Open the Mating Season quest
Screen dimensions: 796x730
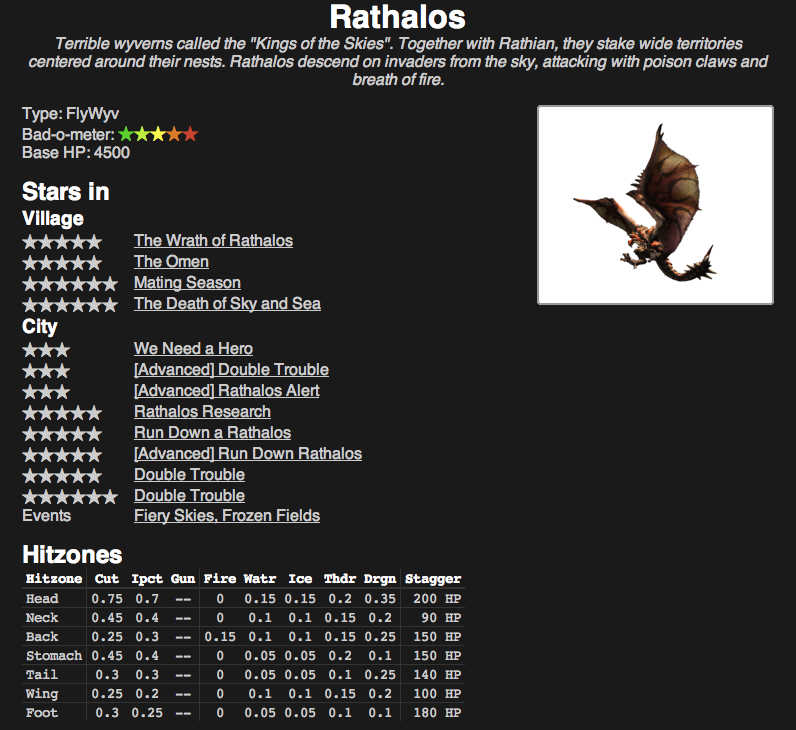(x=187, y=282)
